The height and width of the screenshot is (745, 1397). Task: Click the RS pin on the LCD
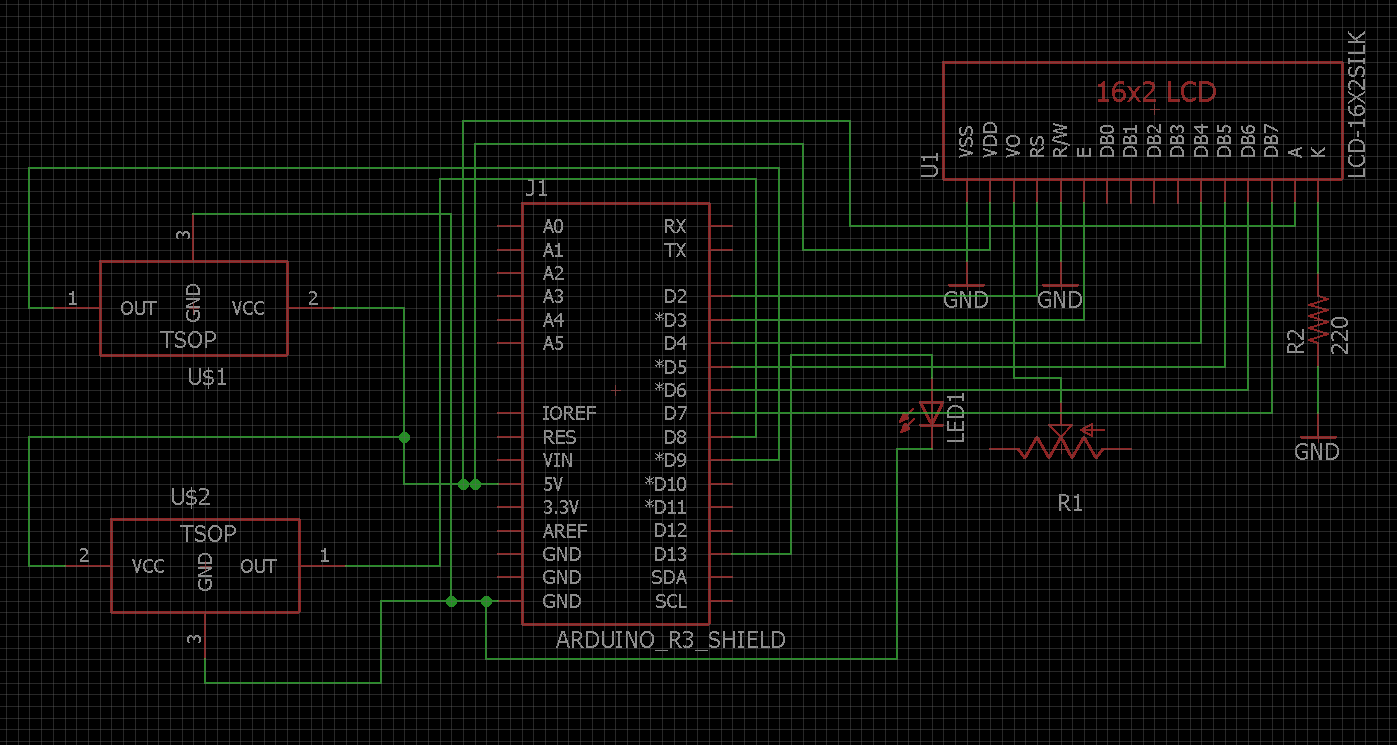point(1037,148)
